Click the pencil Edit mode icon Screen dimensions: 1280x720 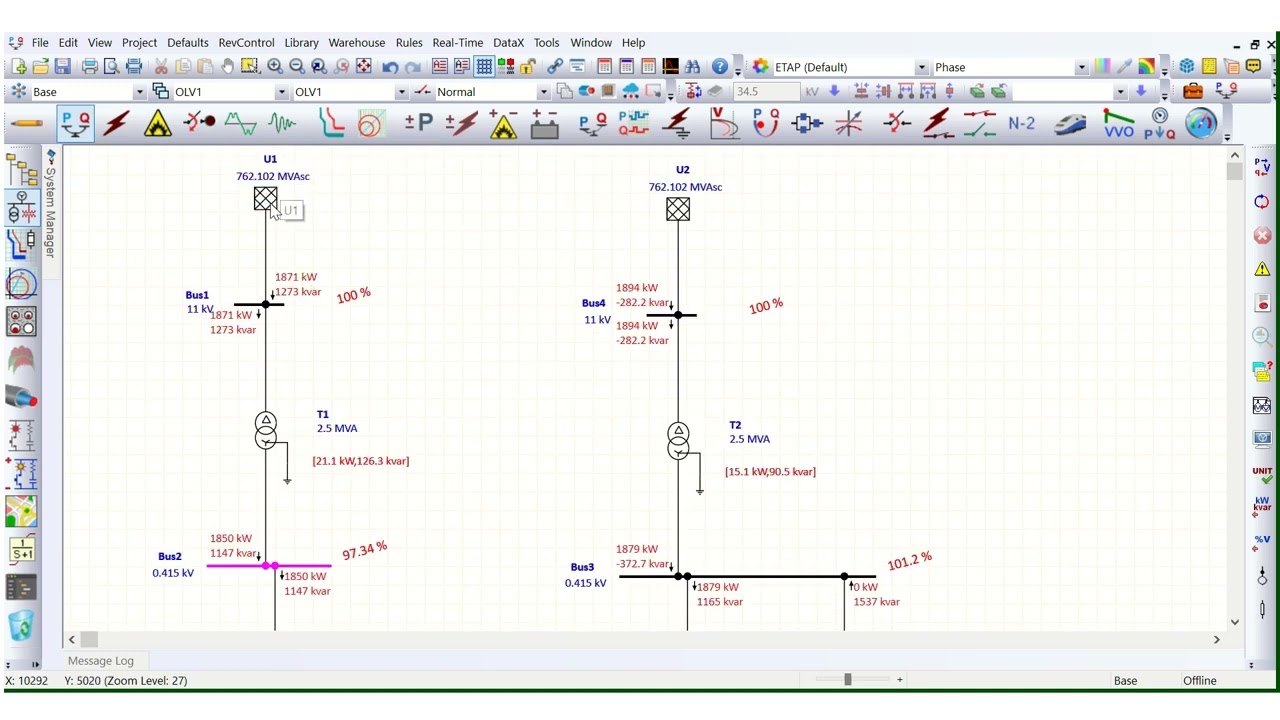27,124
